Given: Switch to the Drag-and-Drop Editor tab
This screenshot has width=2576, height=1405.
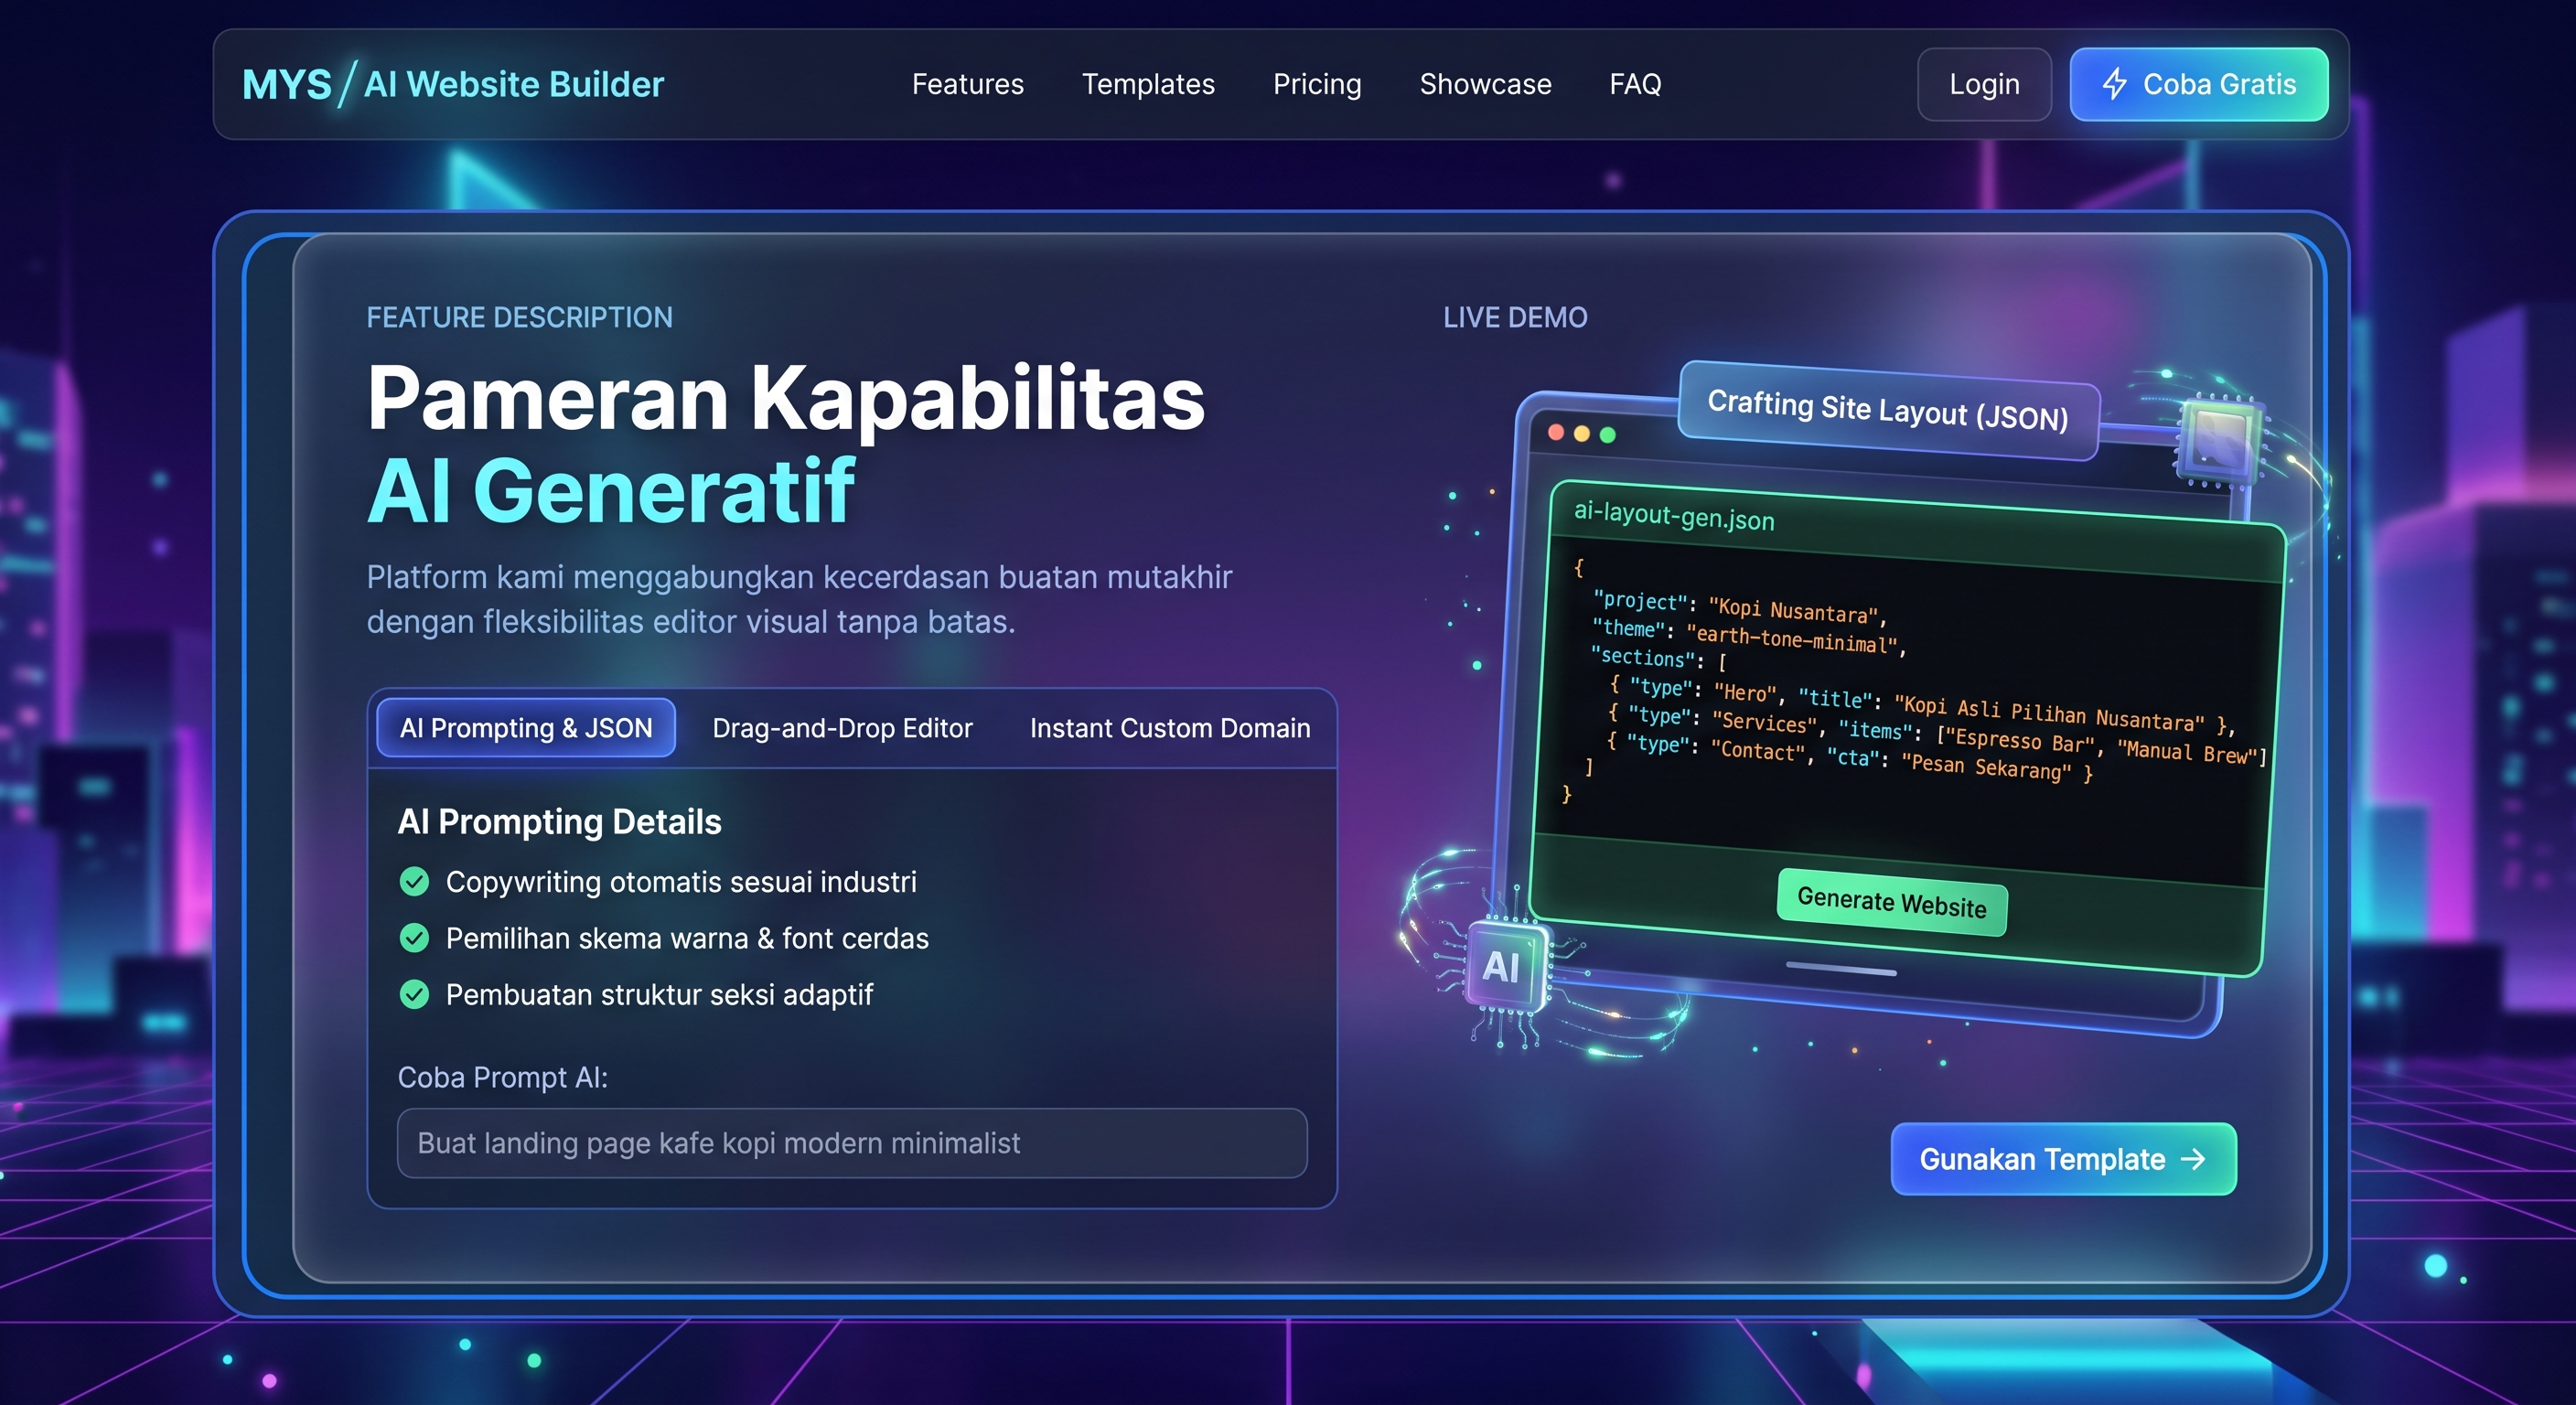Looking at the screenshot, I should [842, 728].
